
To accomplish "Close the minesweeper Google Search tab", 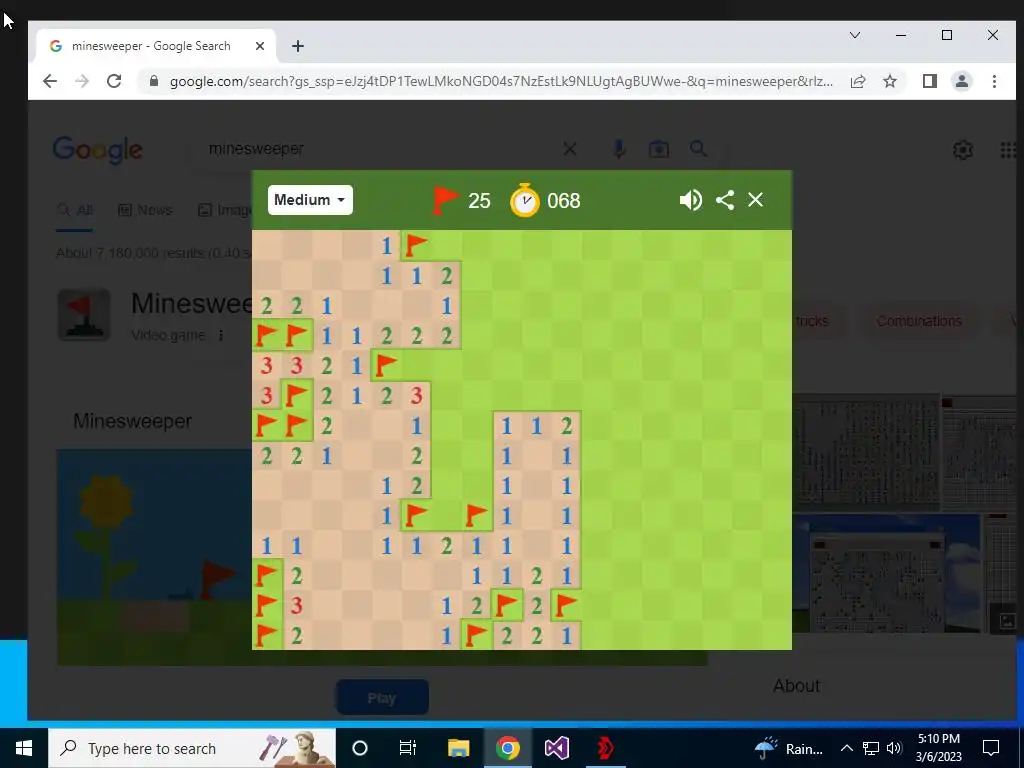I will click(x=260, y=46).
